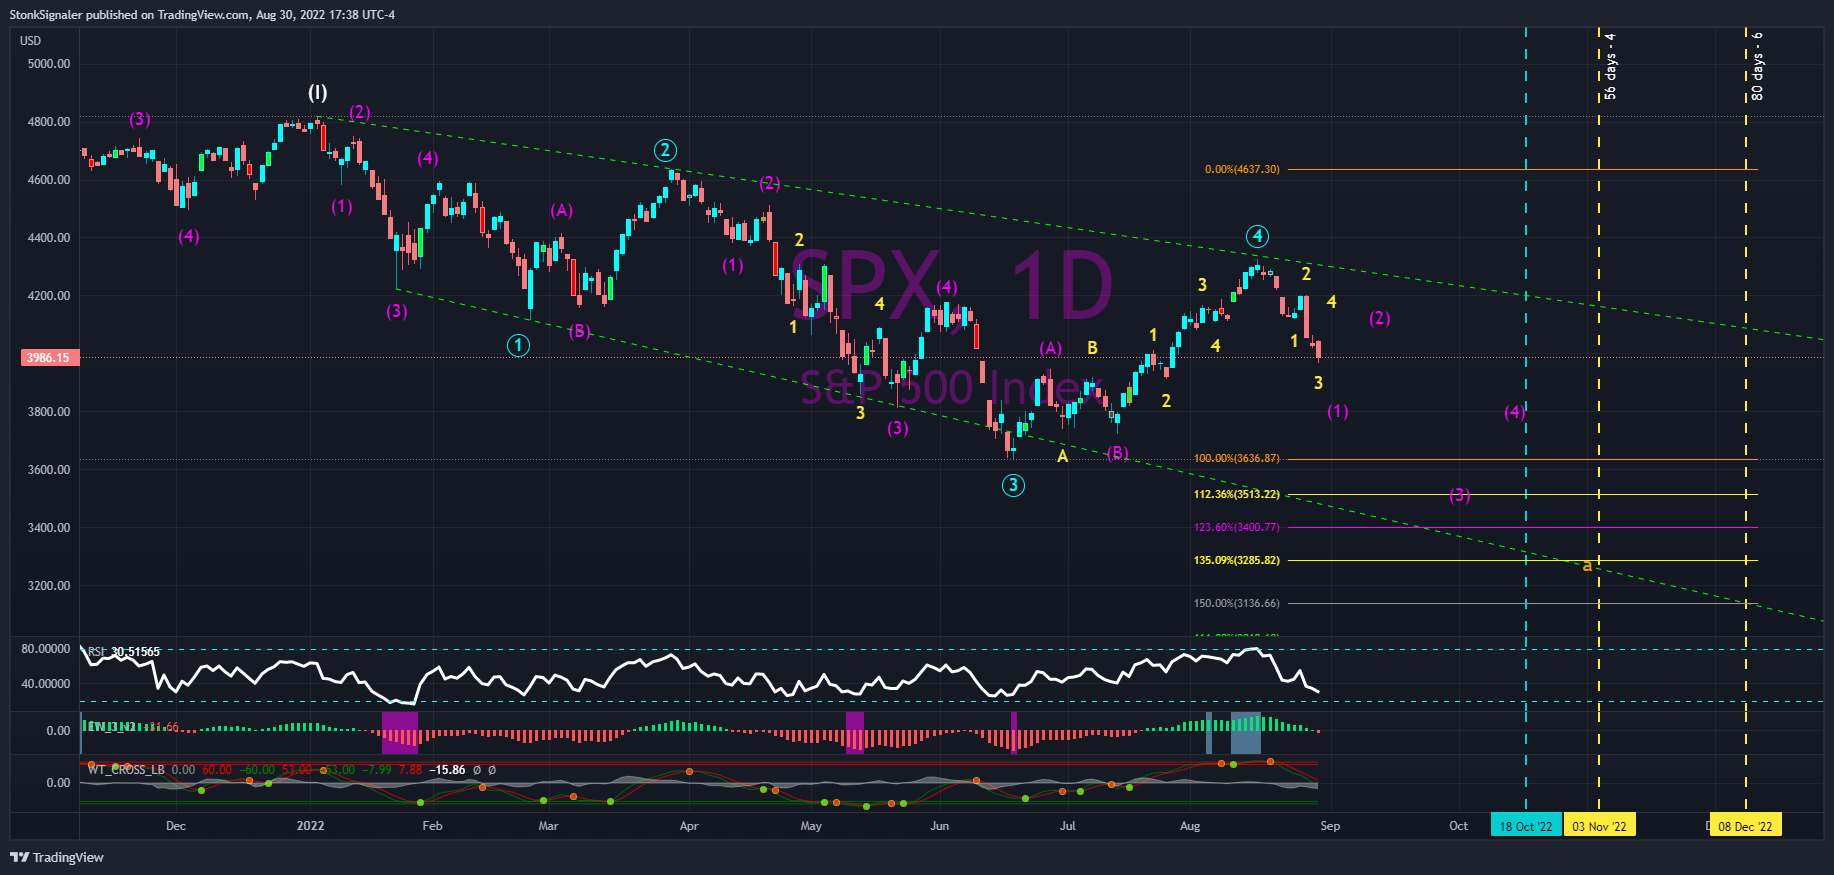
Task: Click the StonkSignaler published header text
Action: (202, 15)
